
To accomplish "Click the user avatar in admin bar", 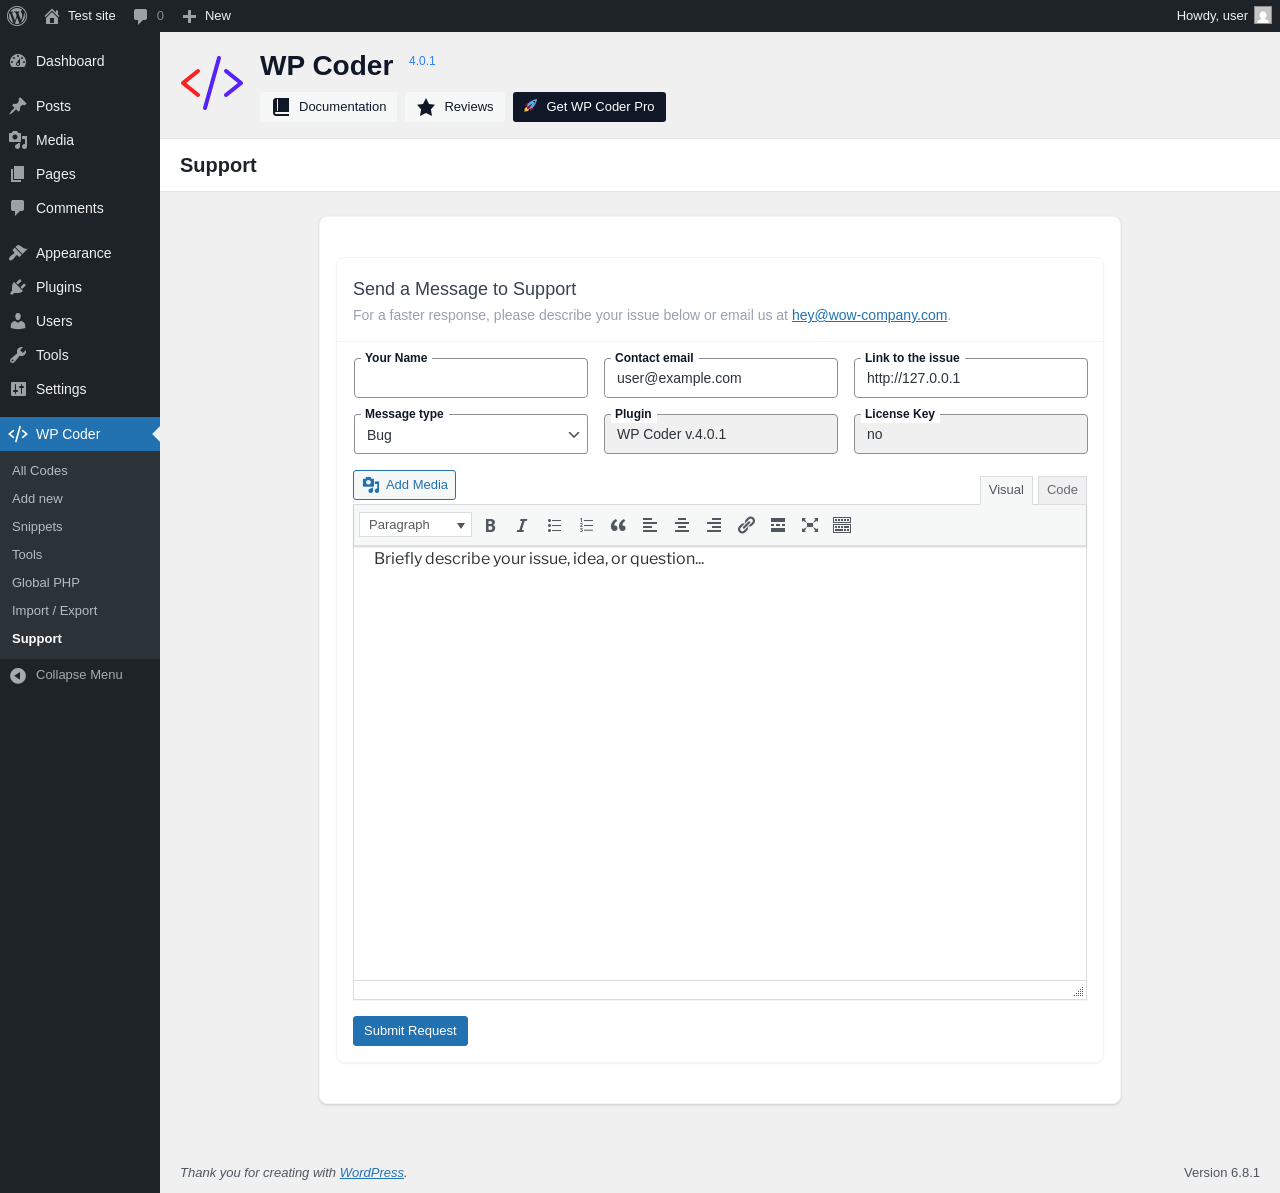I will 1263,16.
